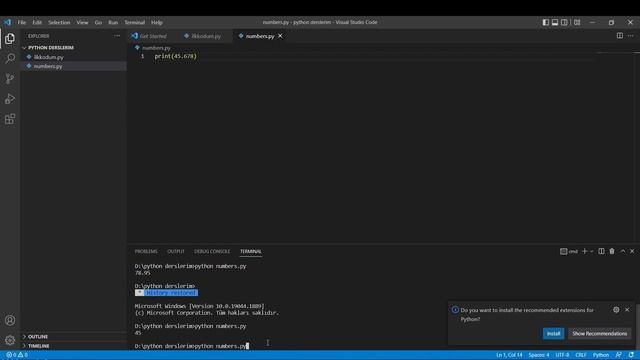Open Source Control view
This screenshot has height=360, width=640.
pos(10,78)
